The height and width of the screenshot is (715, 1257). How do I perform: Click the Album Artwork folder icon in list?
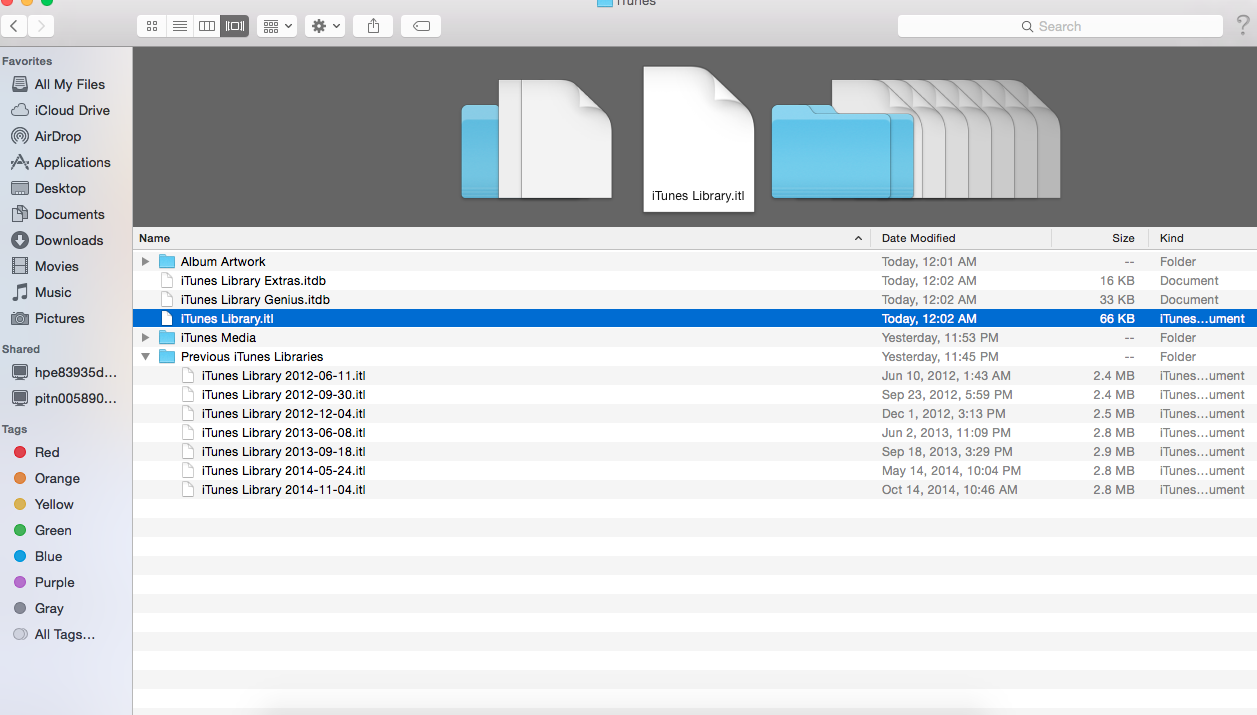click(167, 261)
